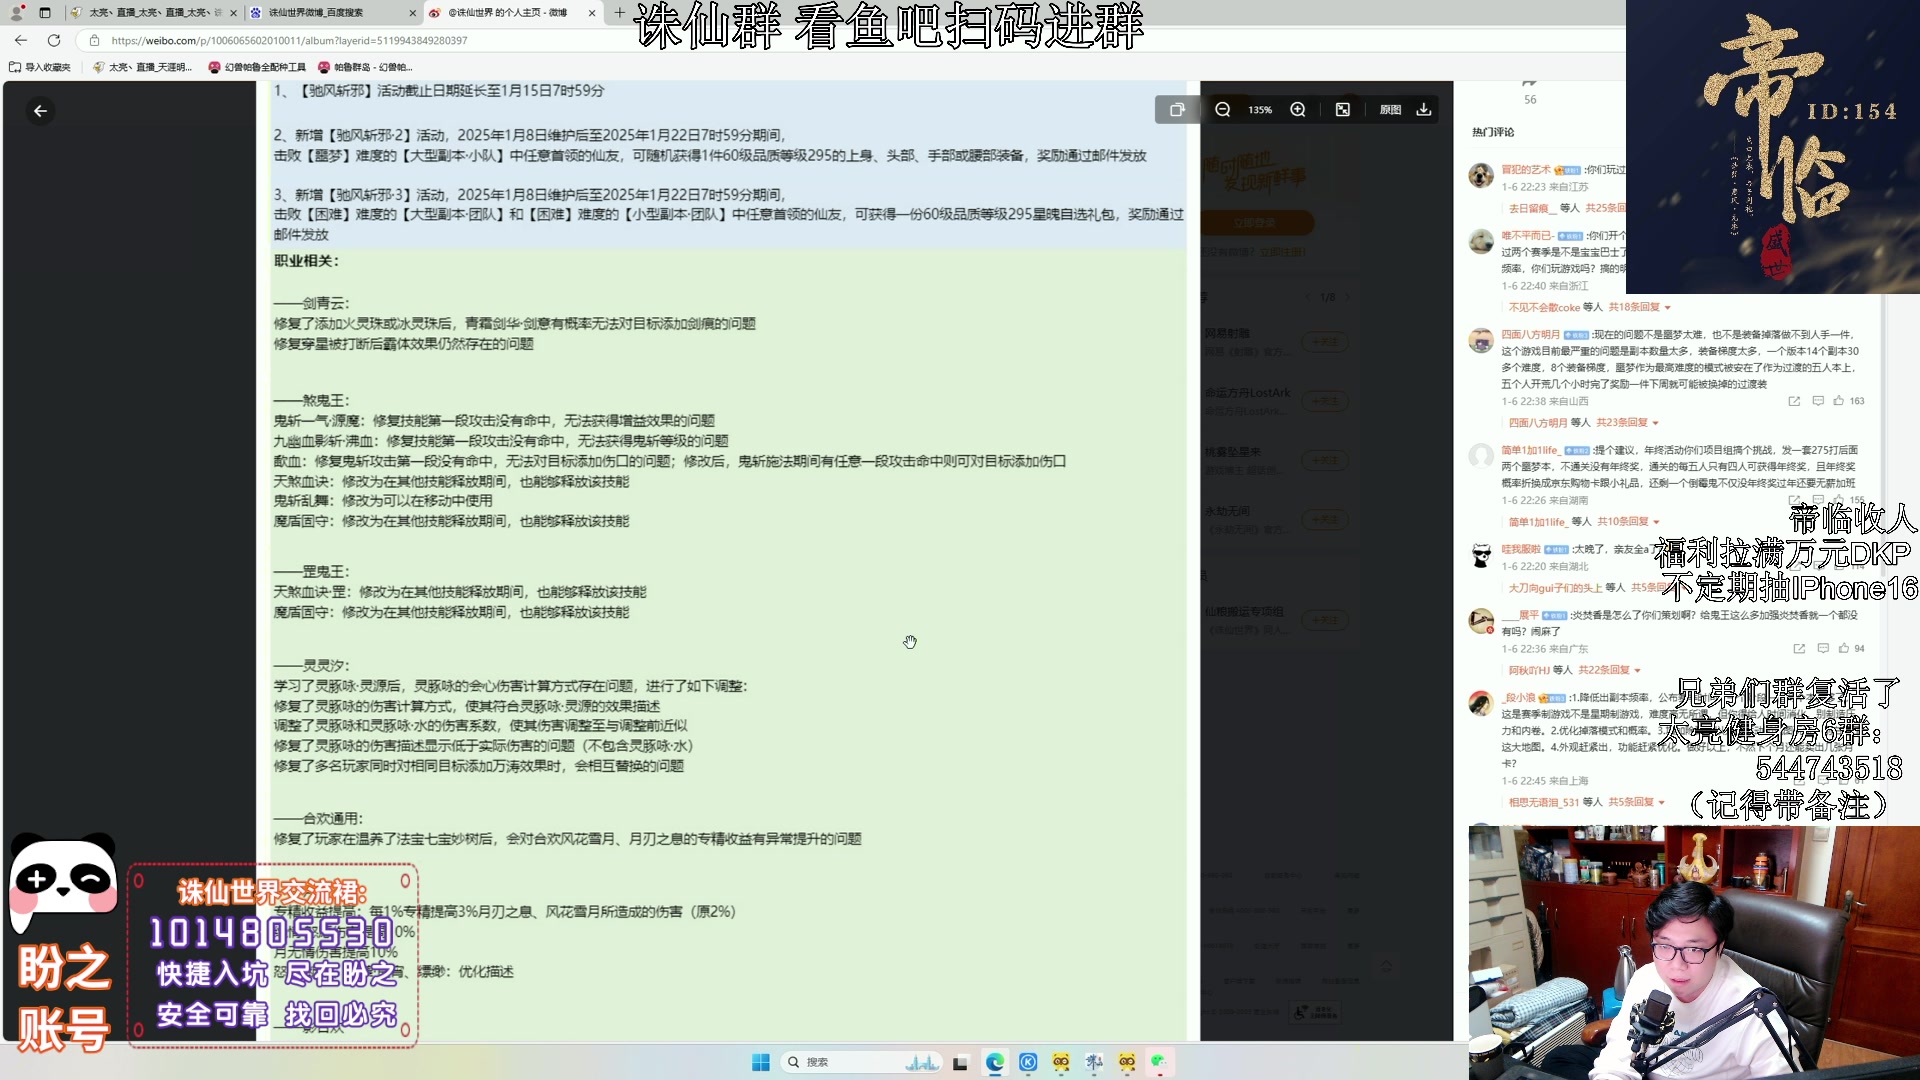
Task: Click the weibo.com address bar URL
Action: click(289, 40)
